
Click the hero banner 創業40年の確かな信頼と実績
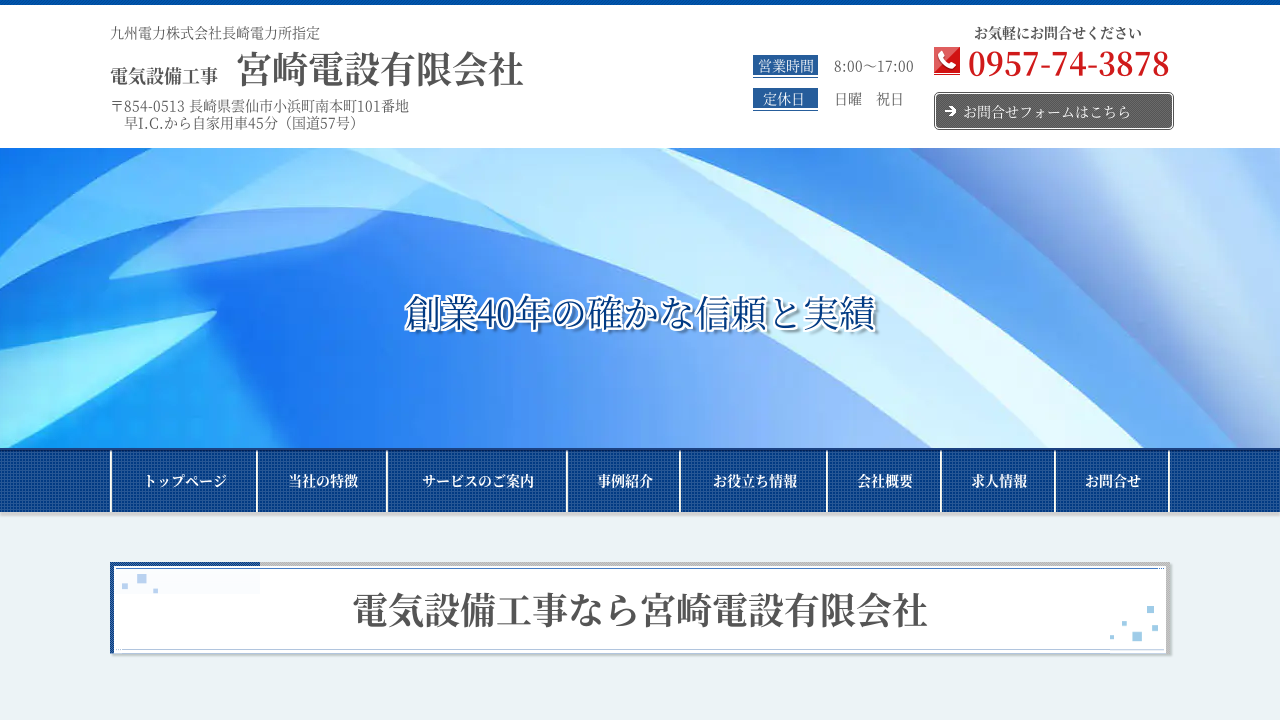click(x=640, y=313)
